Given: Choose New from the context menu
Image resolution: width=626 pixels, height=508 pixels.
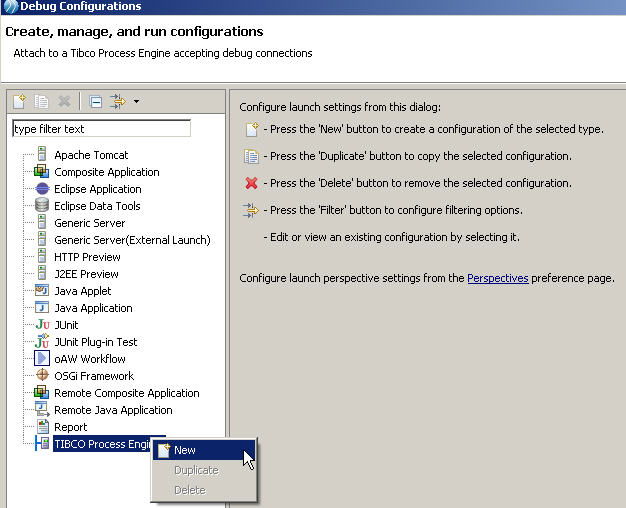Looking at the screenshot, I should point(204,450).
